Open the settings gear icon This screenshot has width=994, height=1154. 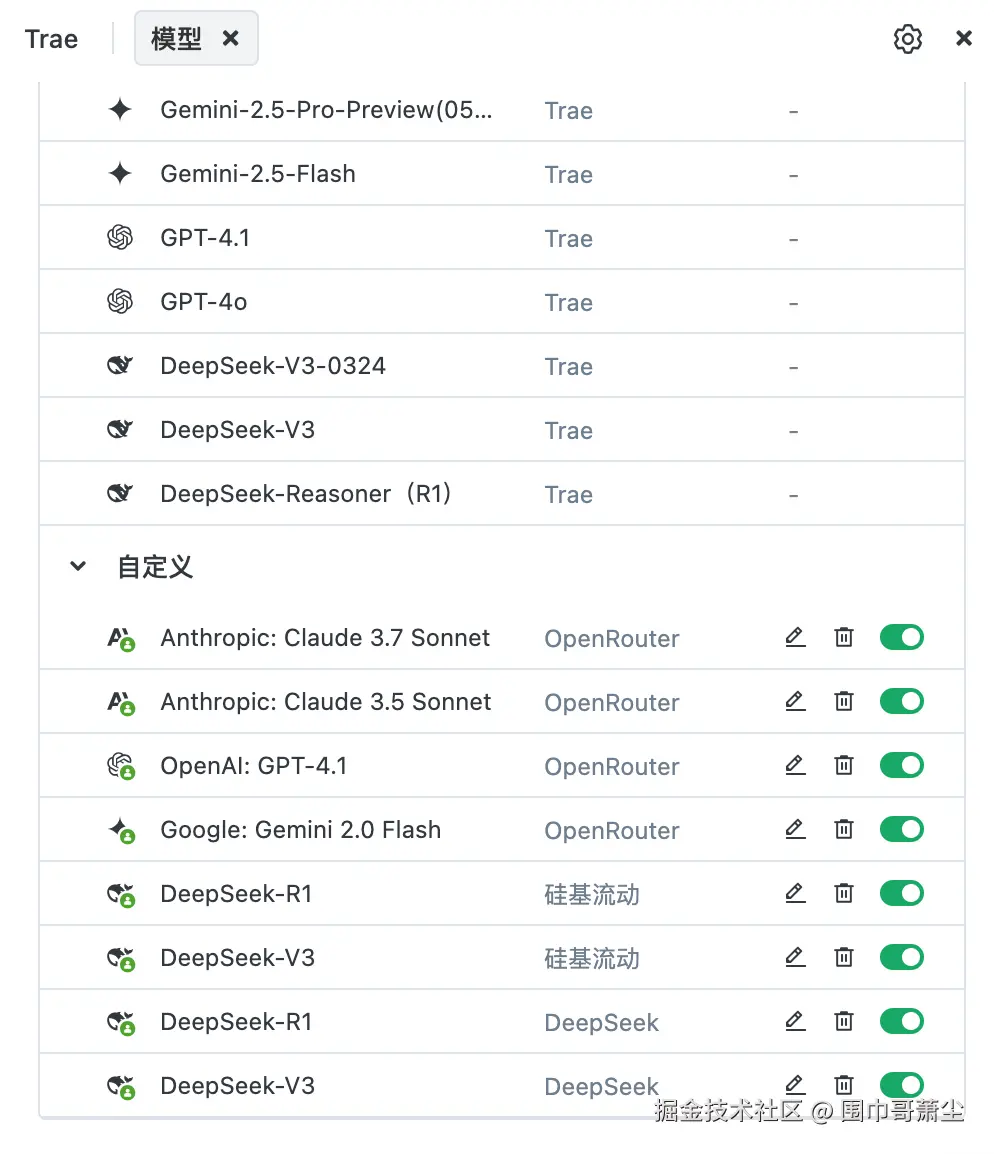coord(907,38)
